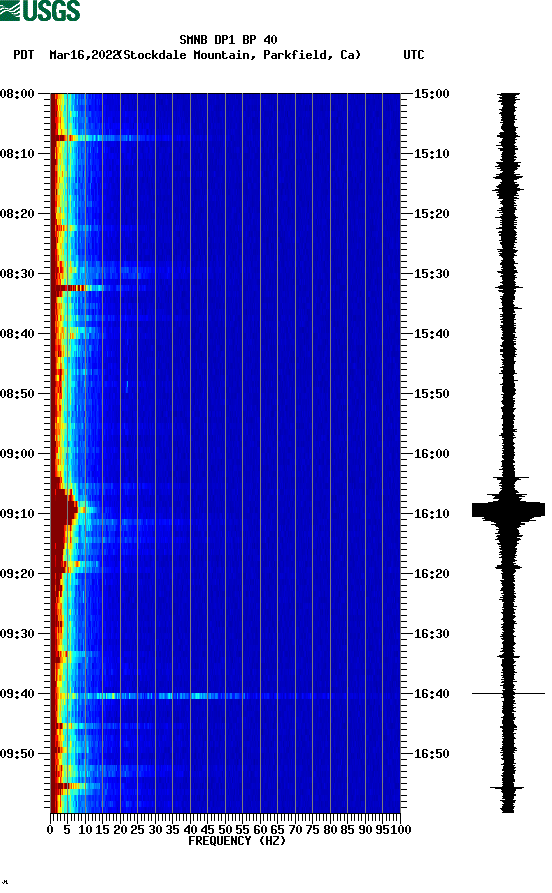Click the 16:40 UTC time label

tap(431, 694)
